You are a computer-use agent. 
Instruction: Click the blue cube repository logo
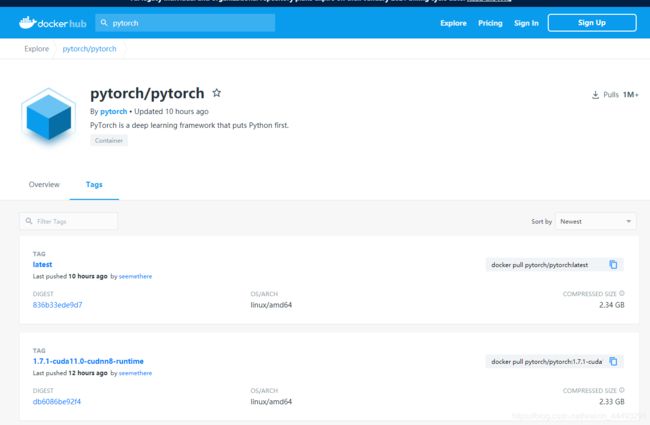[49, 117]
